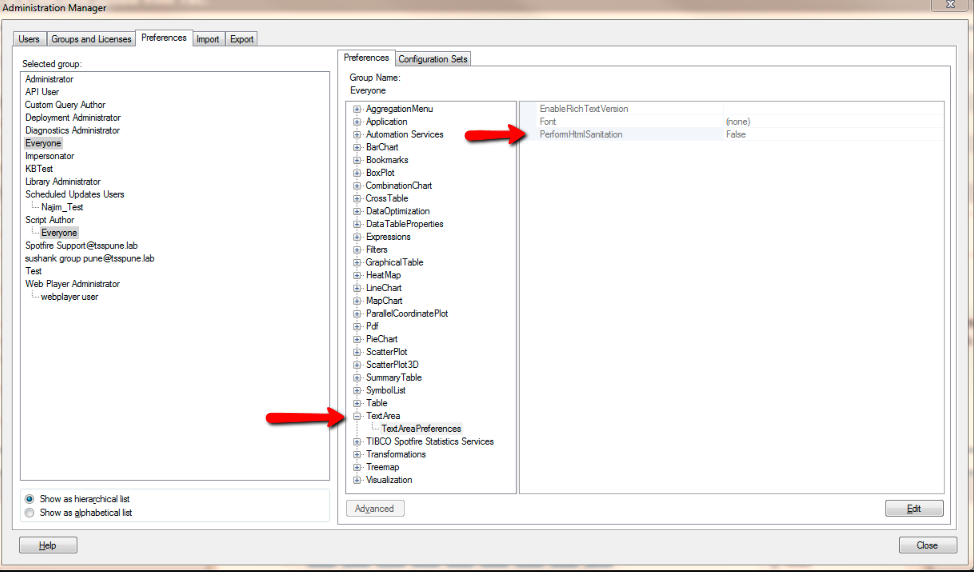Open the Export tab

tap(242, 39)
